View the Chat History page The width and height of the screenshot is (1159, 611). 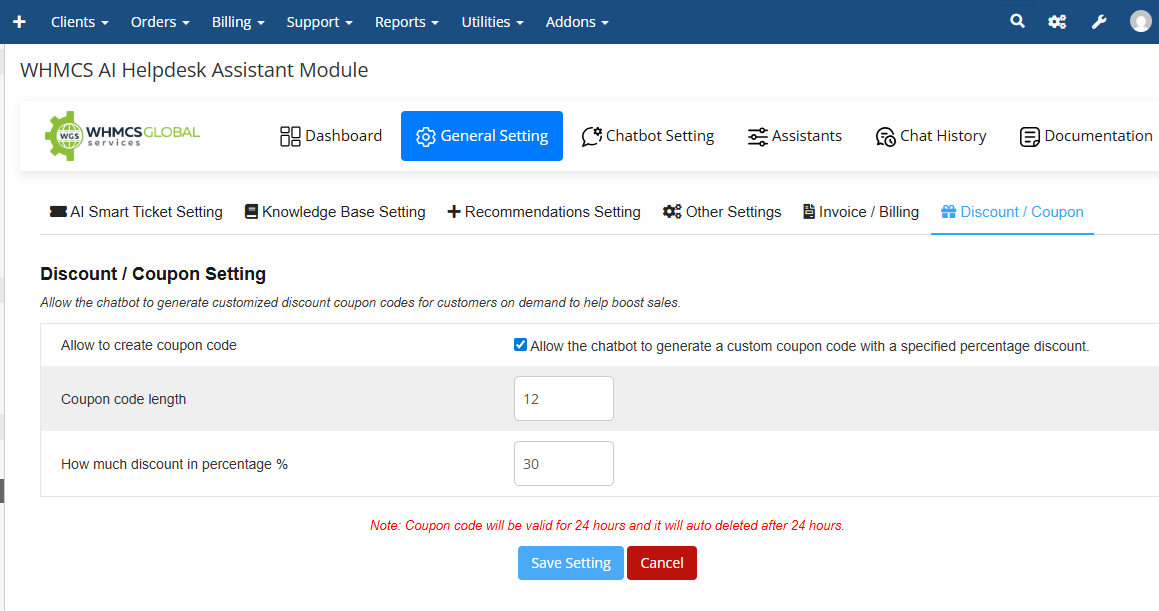click(x=931, y=136)
